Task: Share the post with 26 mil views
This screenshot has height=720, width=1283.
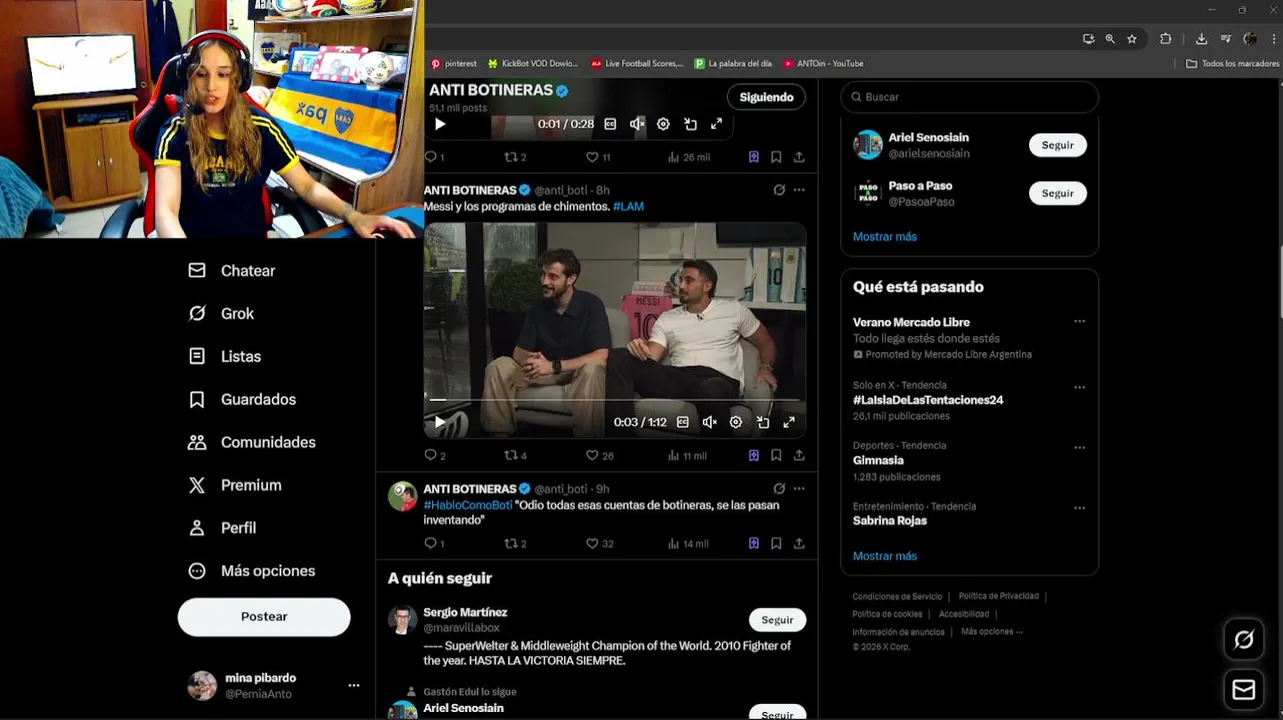Action: pos(799,157)
